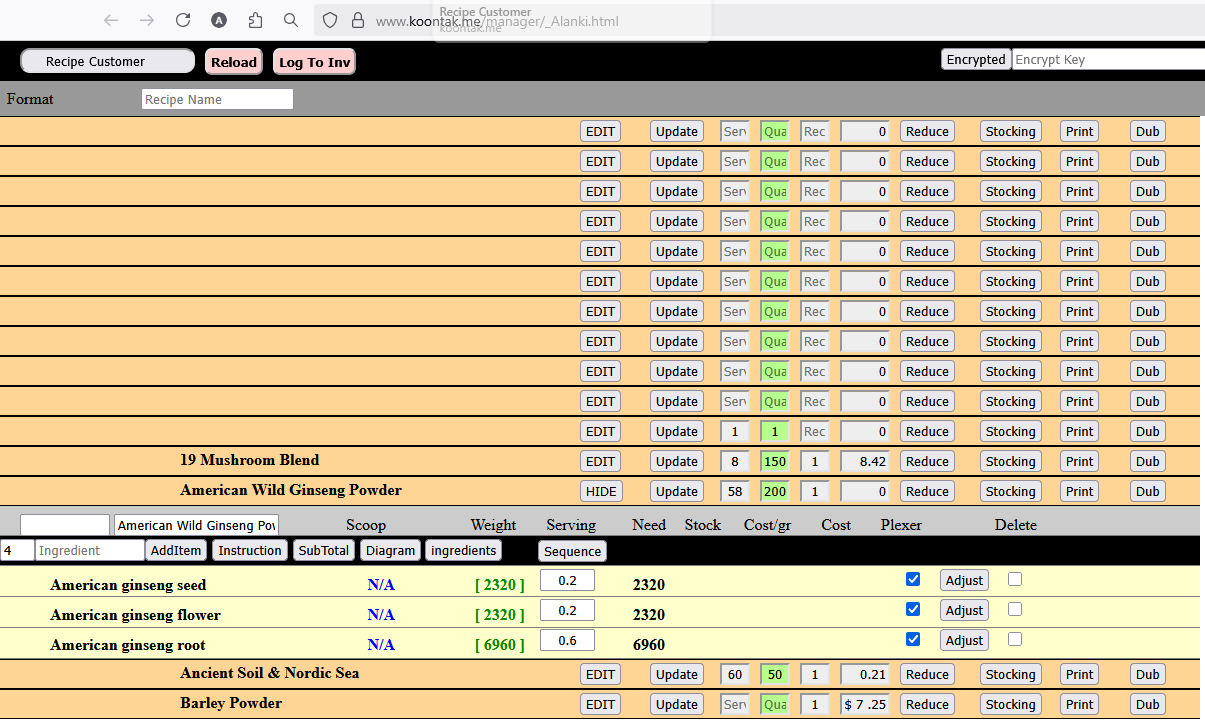Click the AddItem button
This screenshot has height=728, width=1205.
click(176, 550)
